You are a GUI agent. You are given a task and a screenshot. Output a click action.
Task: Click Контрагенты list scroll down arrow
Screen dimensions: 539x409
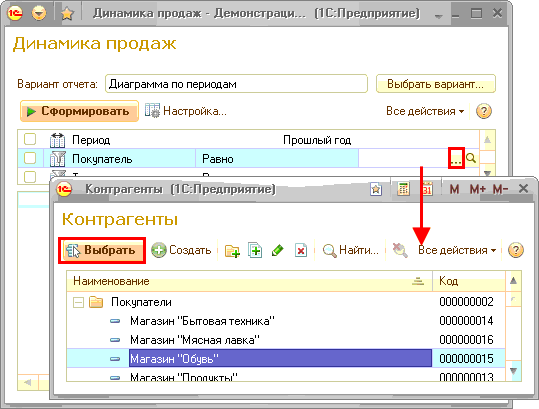coord(513,371)
